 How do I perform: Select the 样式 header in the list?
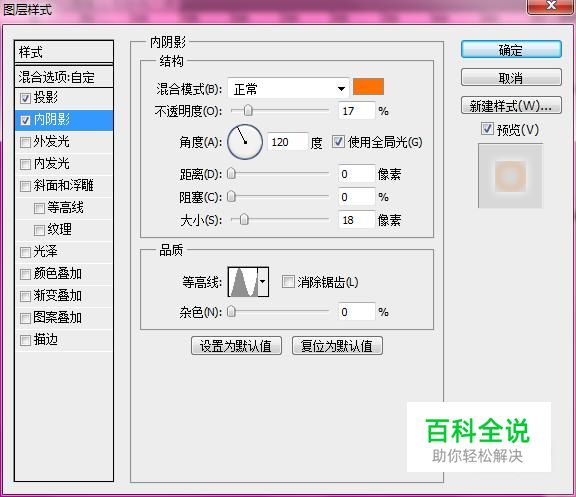point(64,52)
